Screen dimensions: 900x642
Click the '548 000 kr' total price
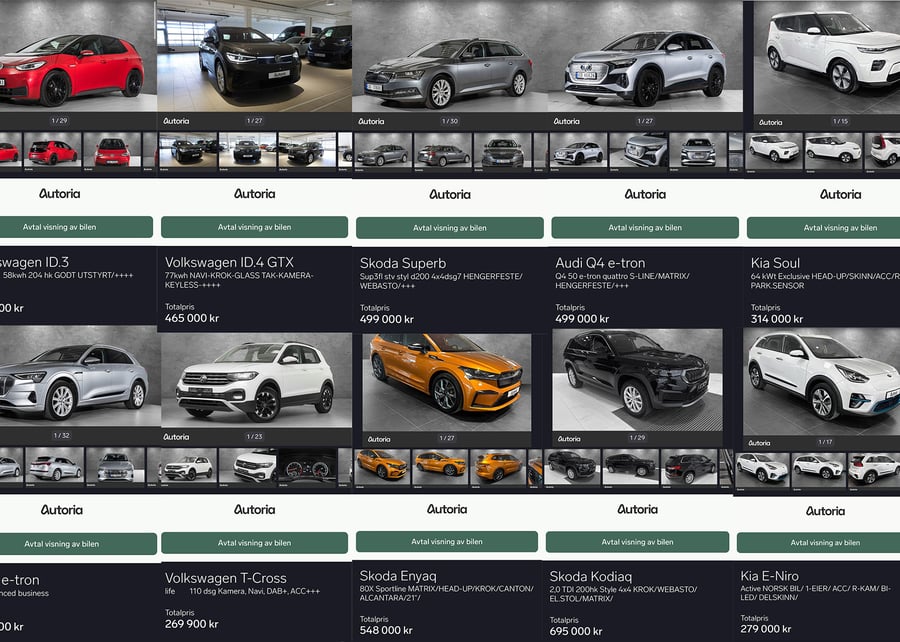[x=386, y=630]
